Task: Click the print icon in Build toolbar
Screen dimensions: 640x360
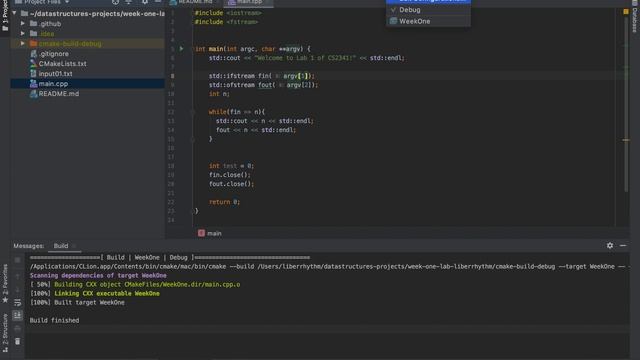Action: click(18, 329)
